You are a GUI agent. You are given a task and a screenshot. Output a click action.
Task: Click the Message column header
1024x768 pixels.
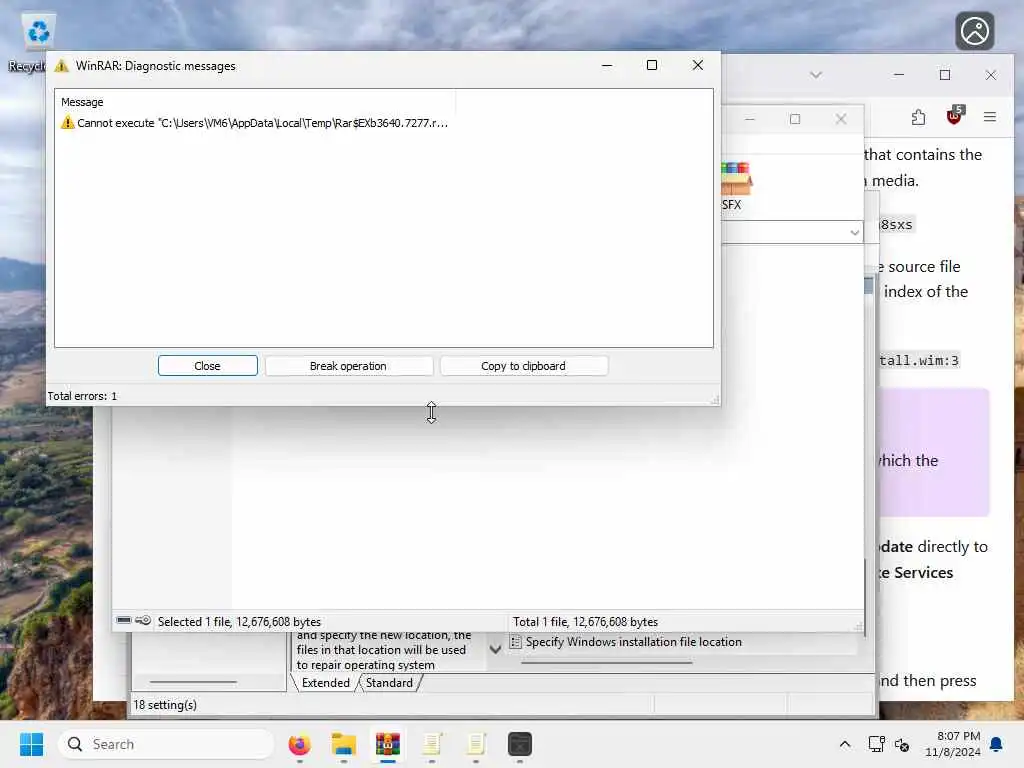point(82,102)
